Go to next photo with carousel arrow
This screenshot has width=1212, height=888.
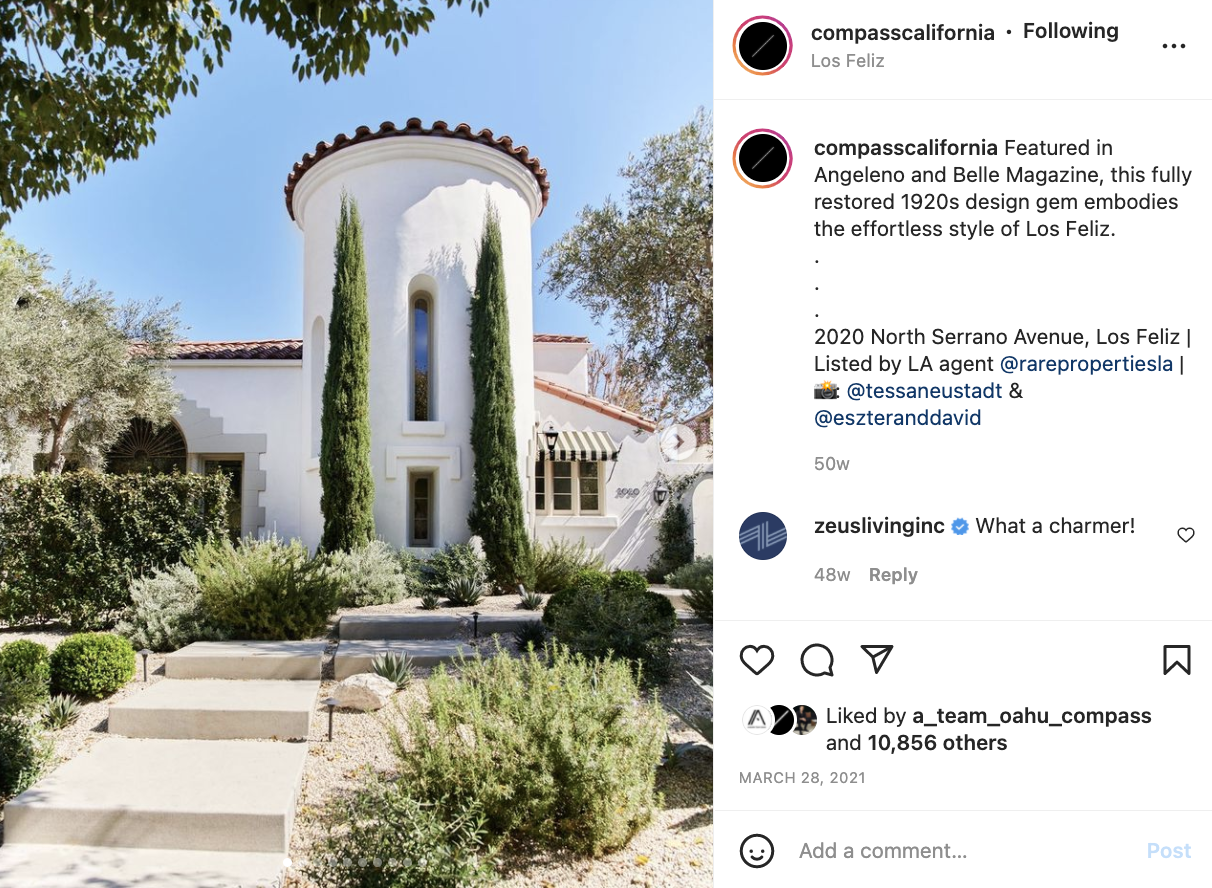pos(678,441)
